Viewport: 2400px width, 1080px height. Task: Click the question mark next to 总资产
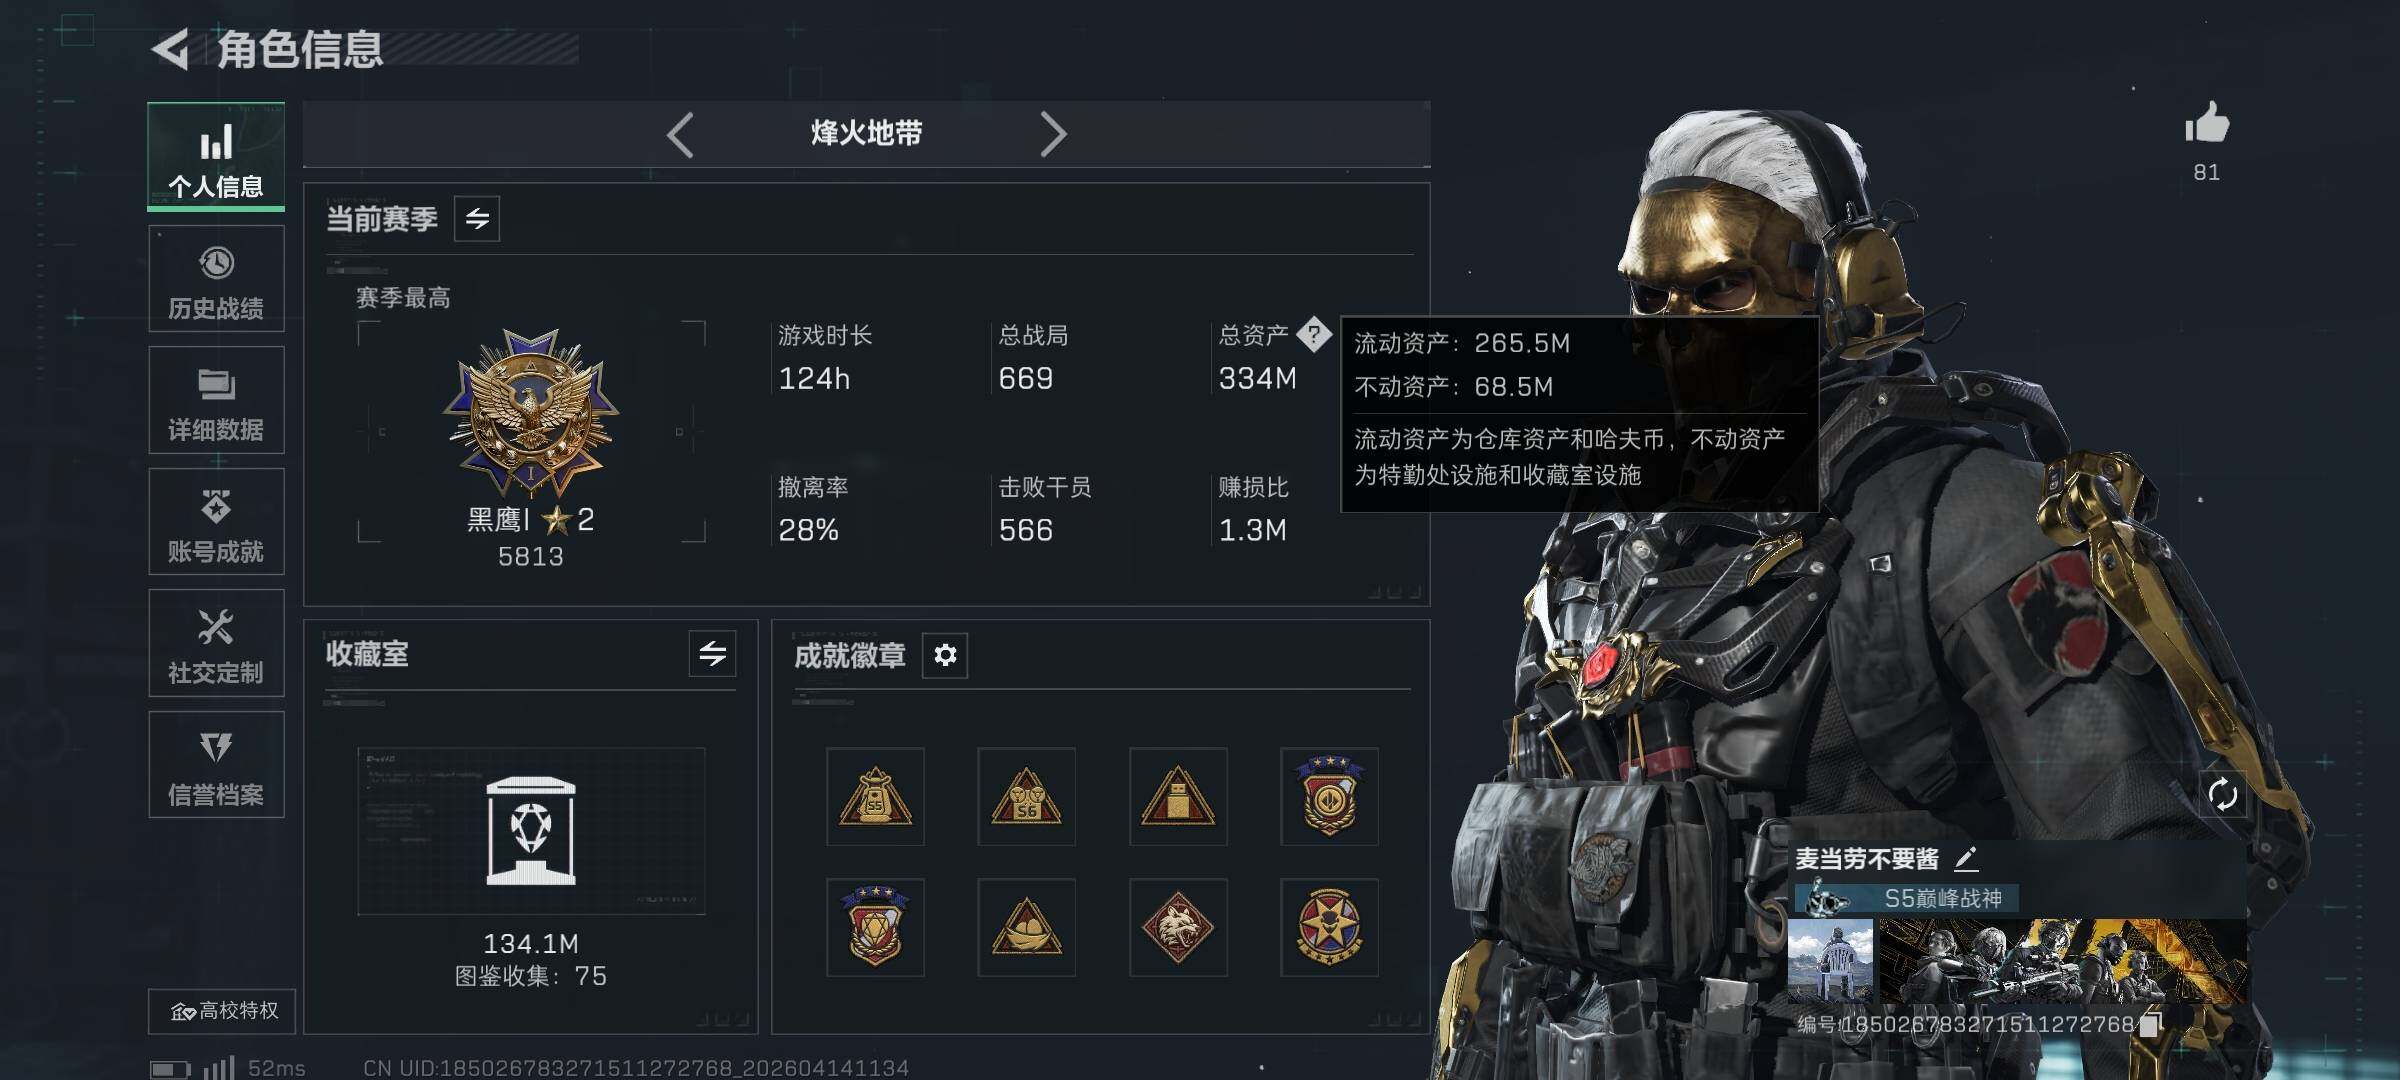pyautogui.click(x=1313, y=334)
